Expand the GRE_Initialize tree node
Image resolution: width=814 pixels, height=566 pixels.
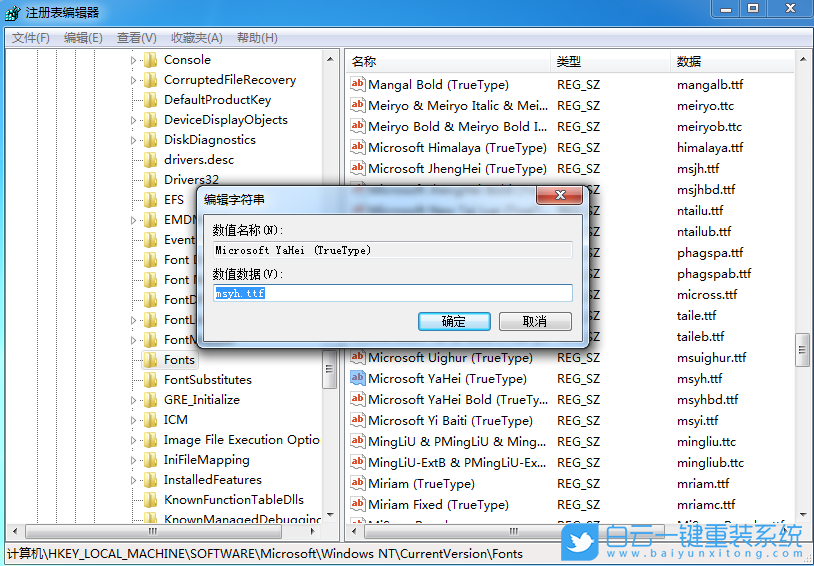[133, 400]
